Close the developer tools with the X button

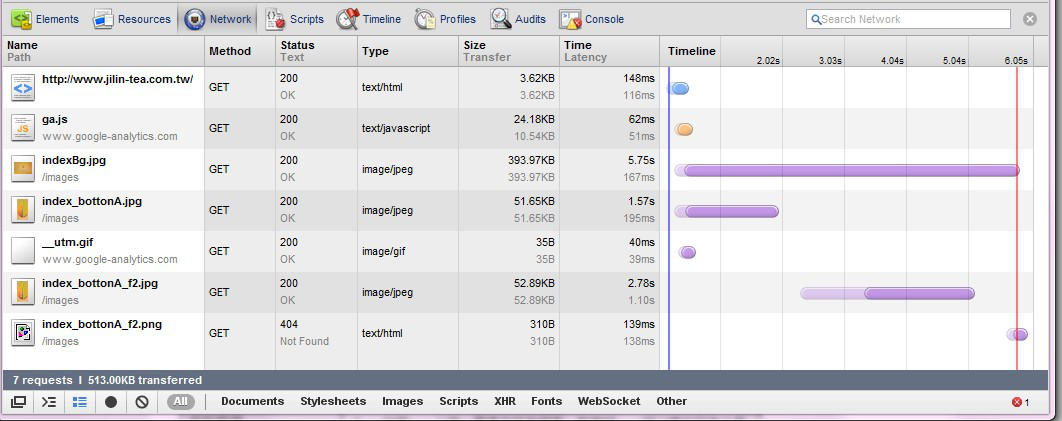pos(1030,19)
